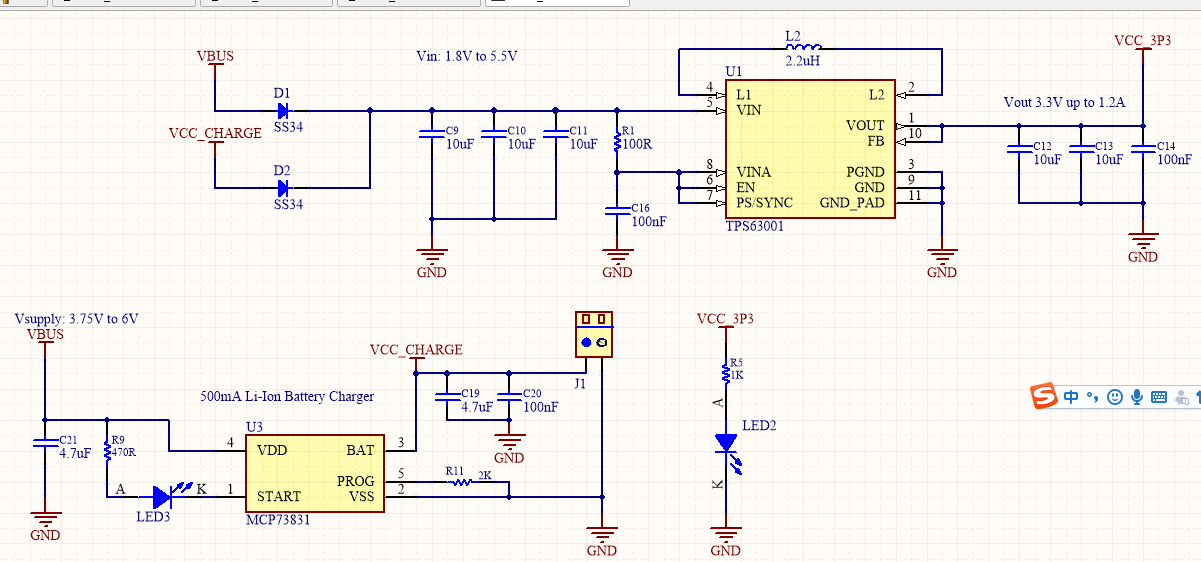The width and height of the screenshot is (1201, 562).
Task: Select the LED3 diode symbol
Action: tap(171, 495)
